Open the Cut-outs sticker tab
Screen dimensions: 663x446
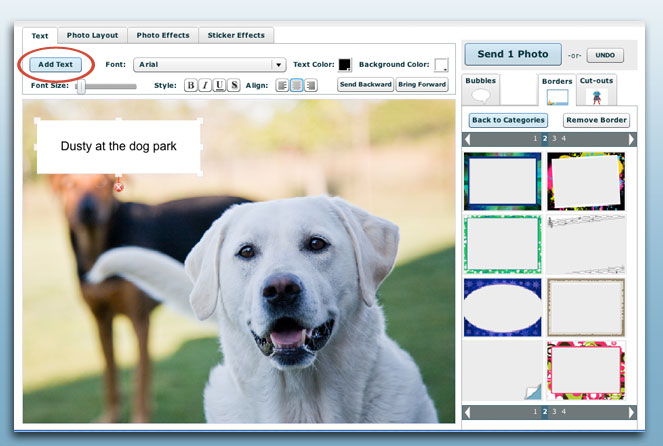(x=596, y=90)
